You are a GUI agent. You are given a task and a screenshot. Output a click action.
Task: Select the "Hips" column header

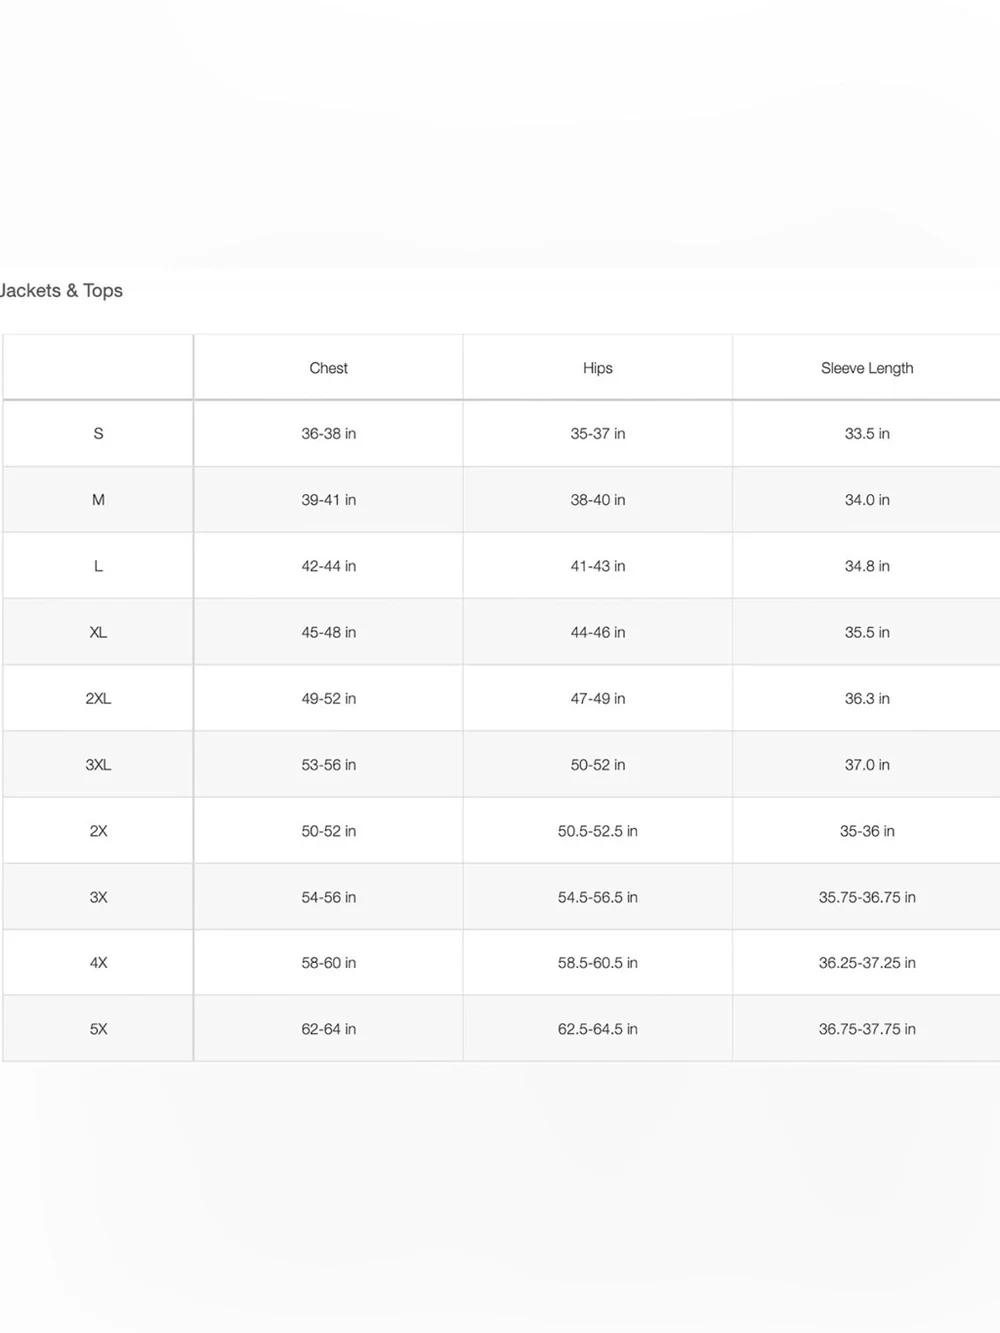(x=597, y=368)
